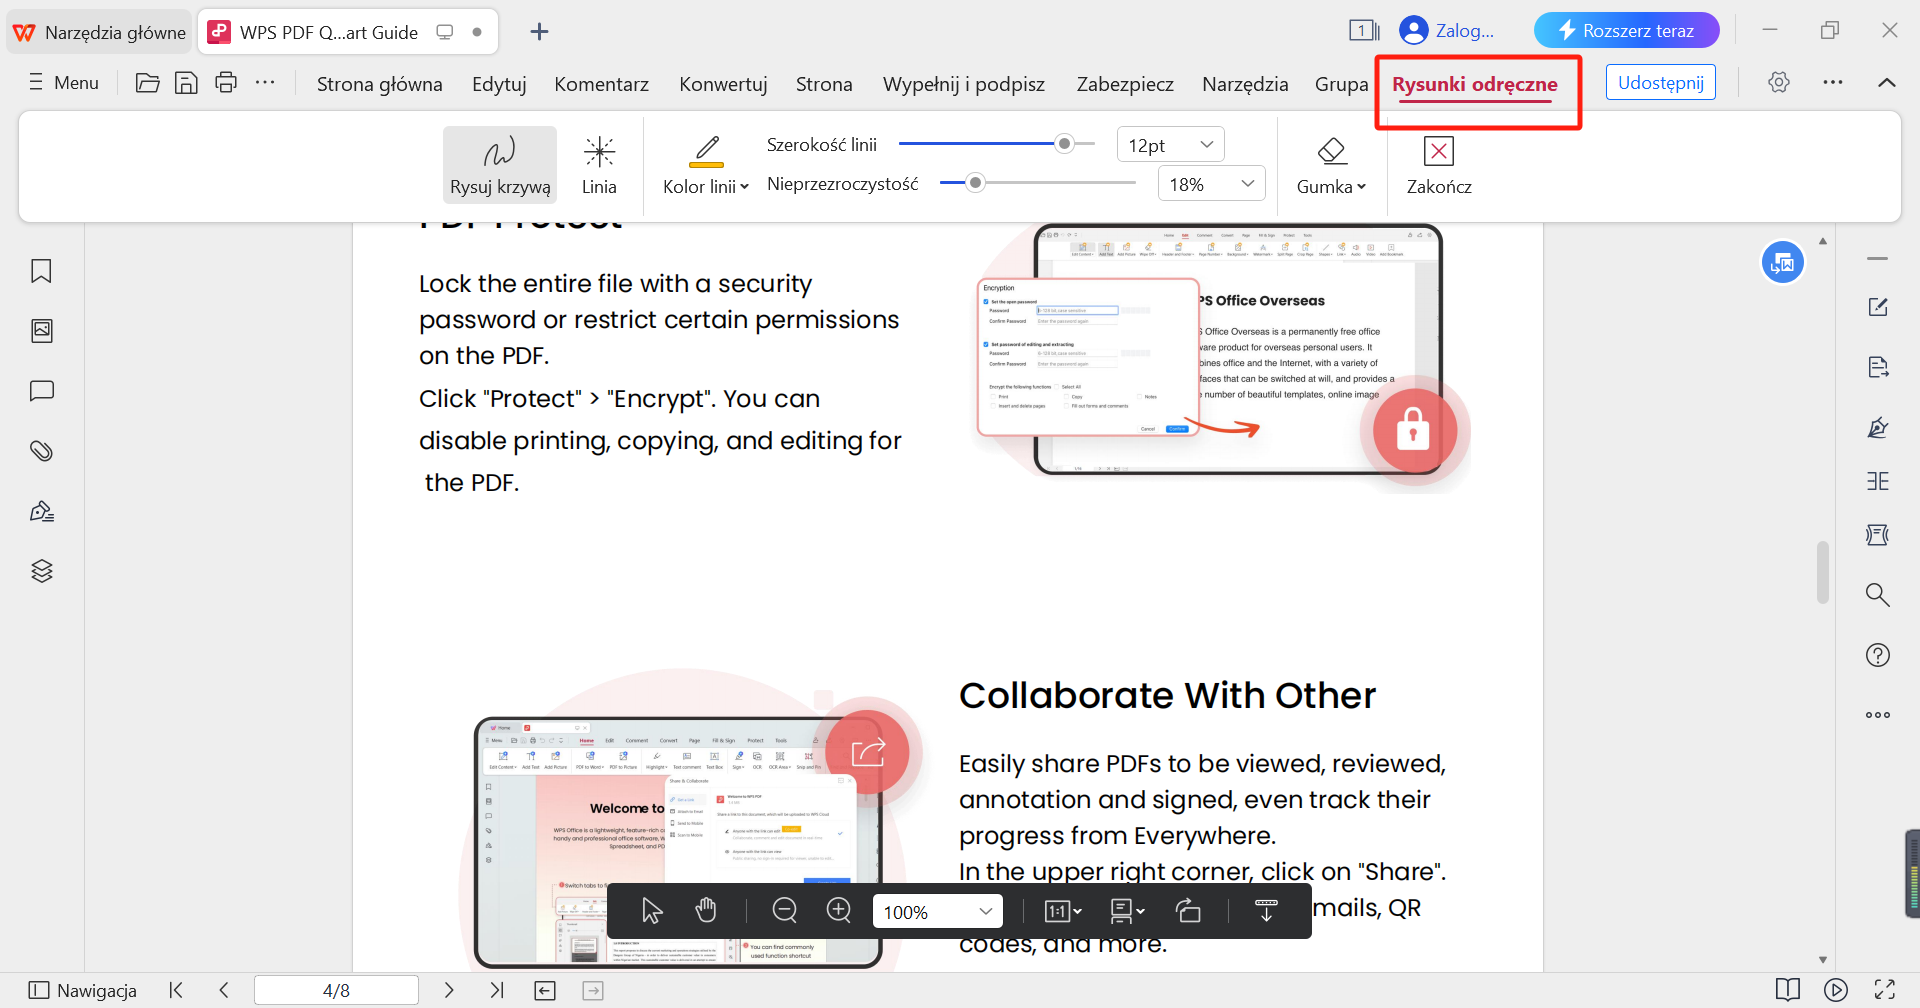Click the Open file folder icon
Screen dimensions: 1920x1008
click(x=148, y=83)
